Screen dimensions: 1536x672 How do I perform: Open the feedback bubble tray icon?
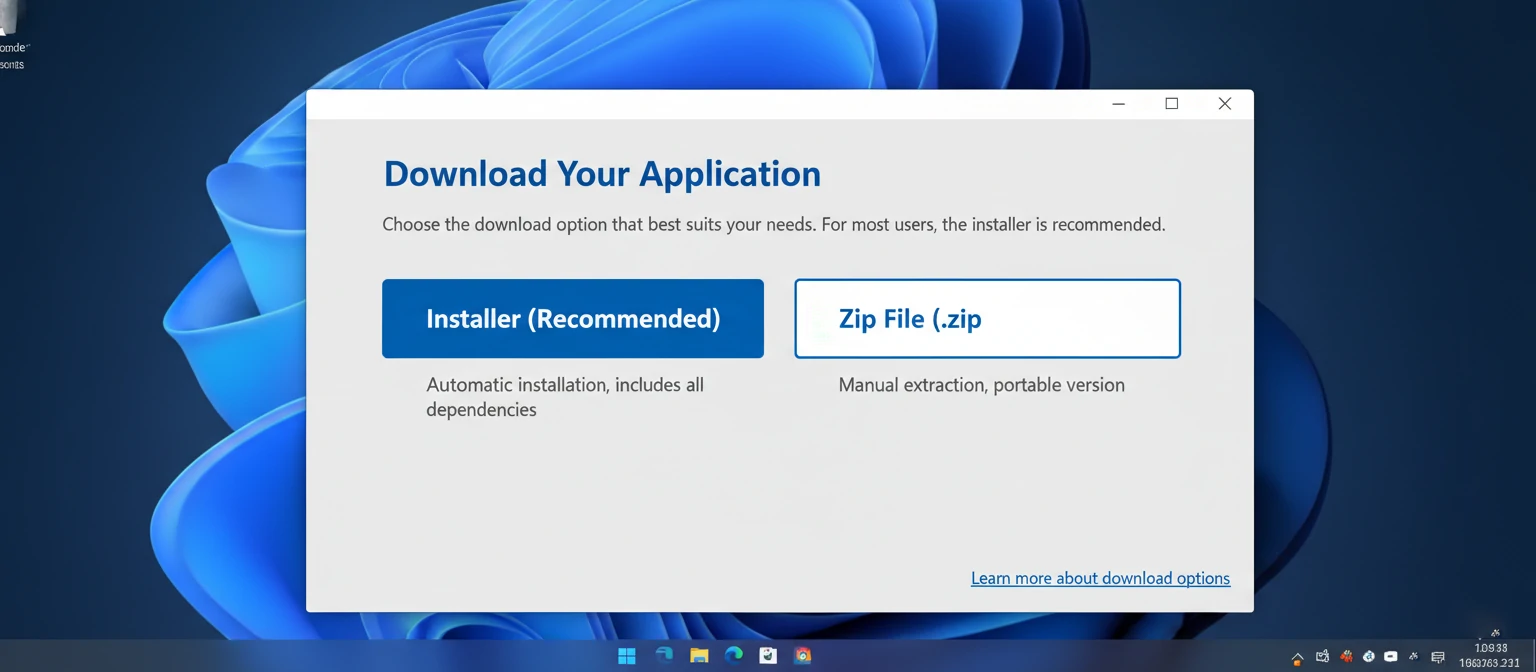1437,657
